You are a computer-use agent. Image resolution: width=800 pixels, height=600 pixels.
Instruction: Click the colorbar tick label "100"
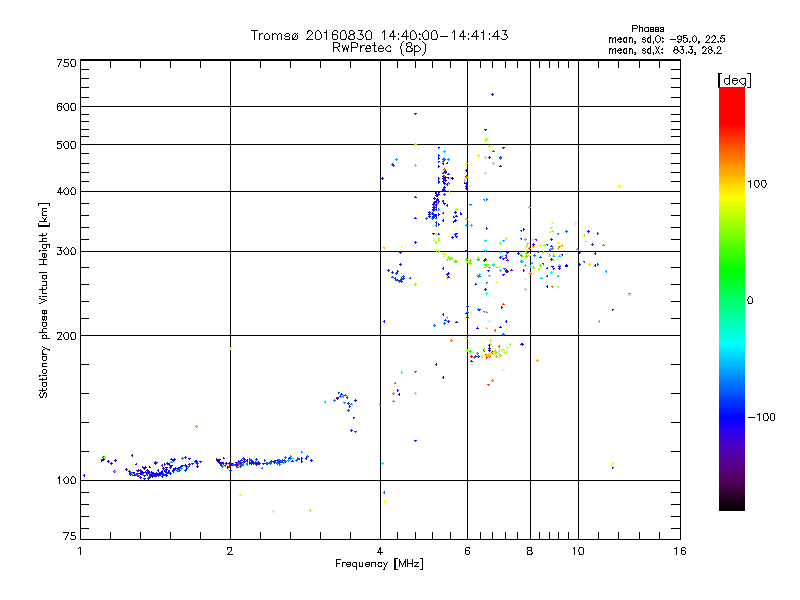[x=757, y=184]
